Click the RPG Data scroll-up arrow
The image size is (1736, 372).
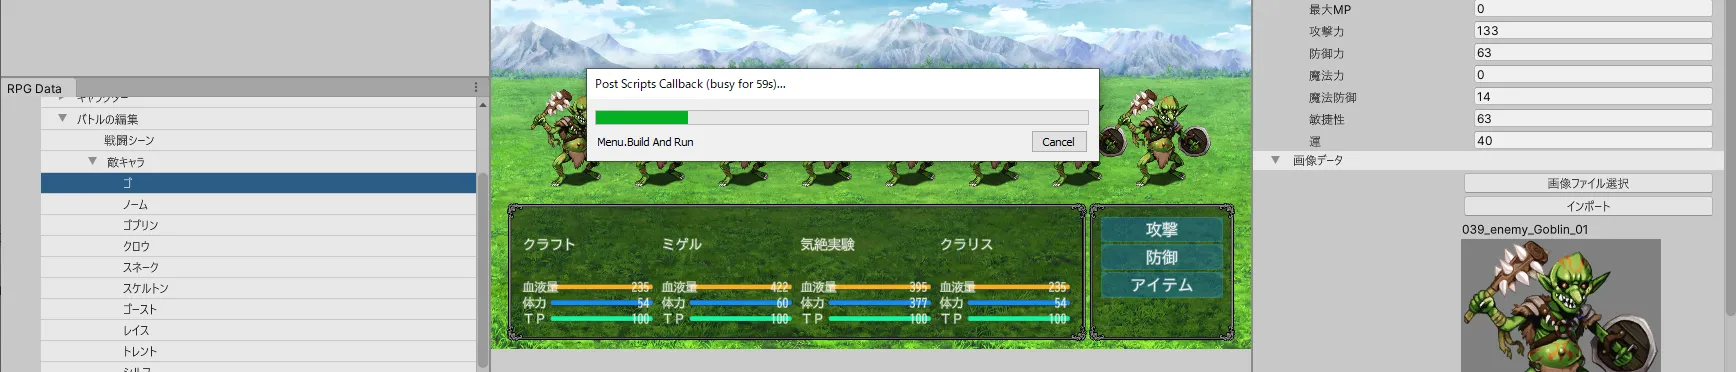click(483, 104)
